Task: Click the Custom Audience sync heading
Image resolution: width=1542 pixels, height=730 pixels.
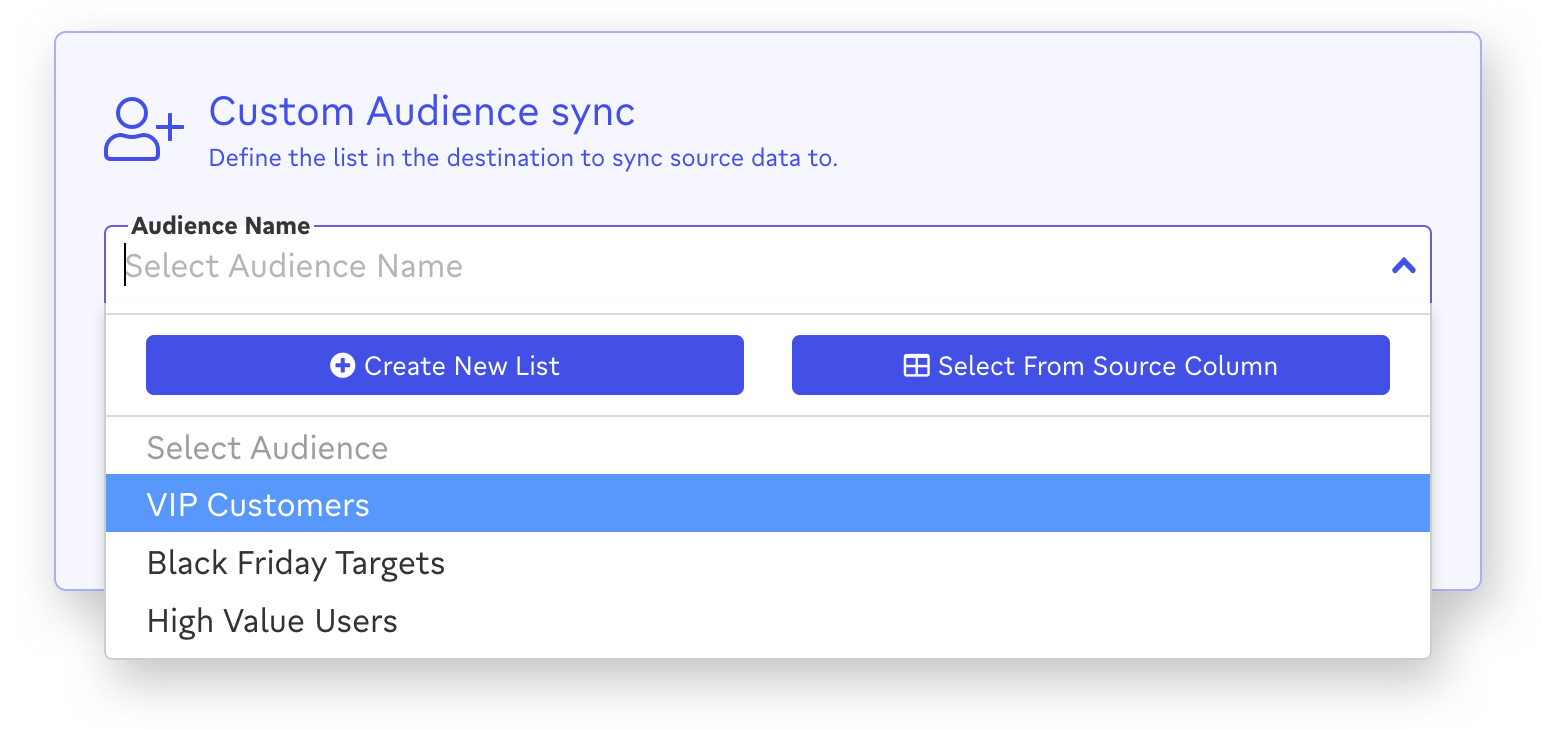Action: pos(421,111)
